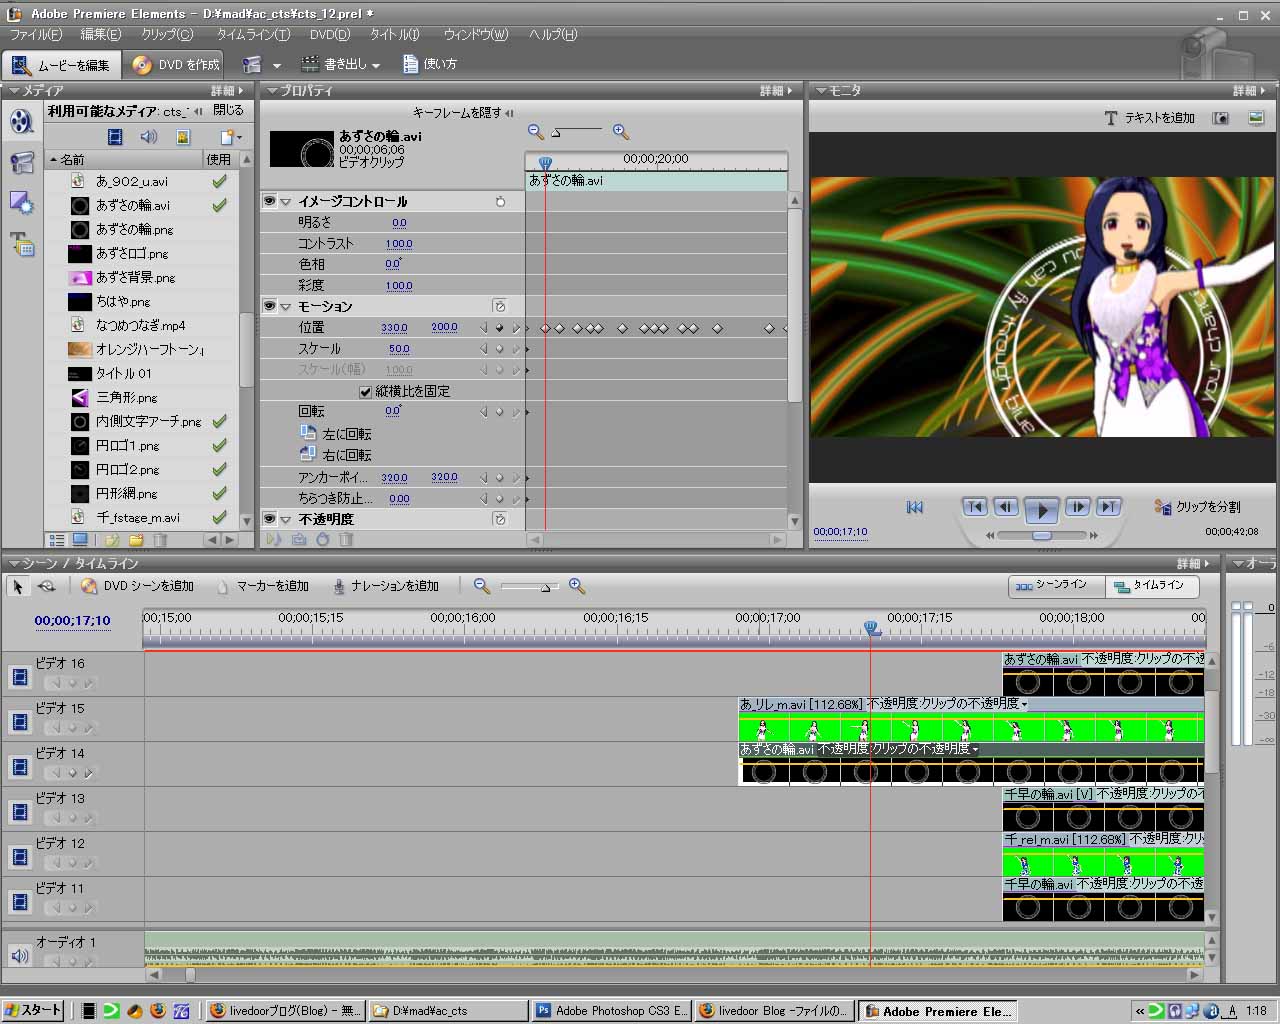Click the split clip scissors icon
Image resolution: width=1280 pixels, height=1024 pixels.
pyautogui.click(x=1163, y=507)
